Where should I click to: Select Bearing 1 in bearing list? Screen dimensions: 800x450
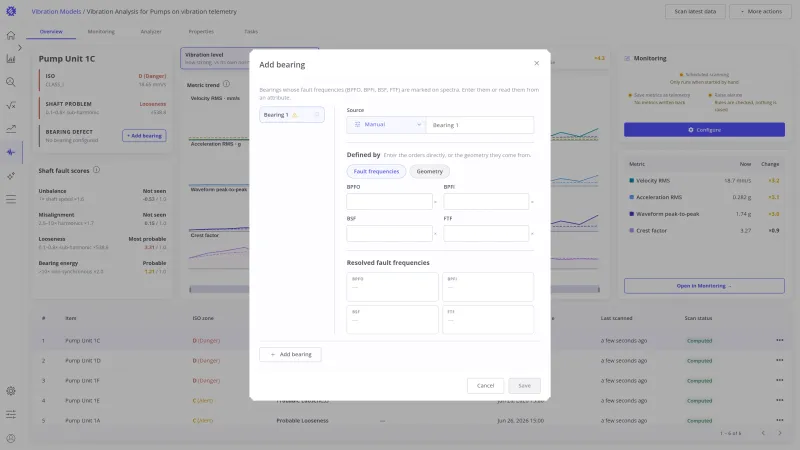(292, 115)
